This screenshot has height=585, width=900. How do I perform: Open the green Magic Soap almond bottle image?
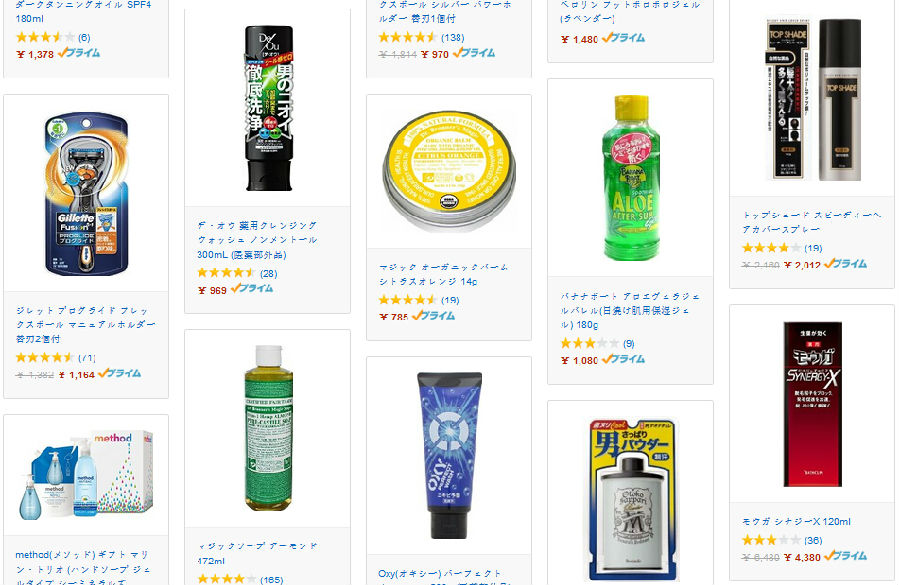click(269, 428)
